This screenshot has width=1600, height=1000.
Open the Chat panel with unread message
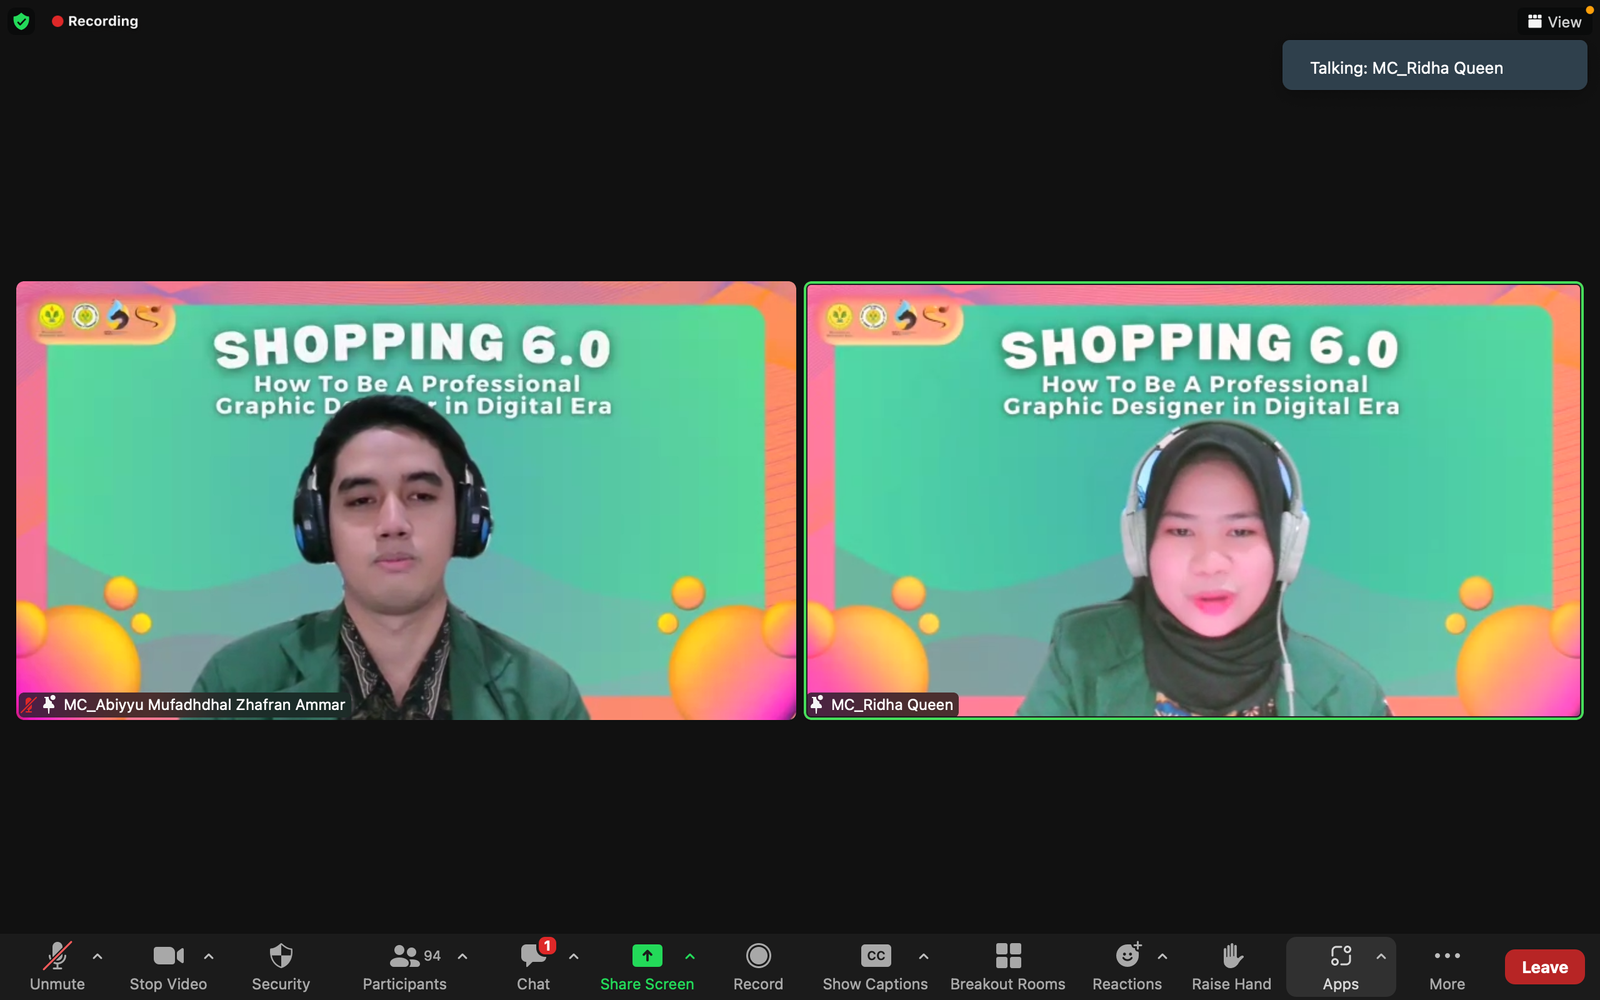533,966
